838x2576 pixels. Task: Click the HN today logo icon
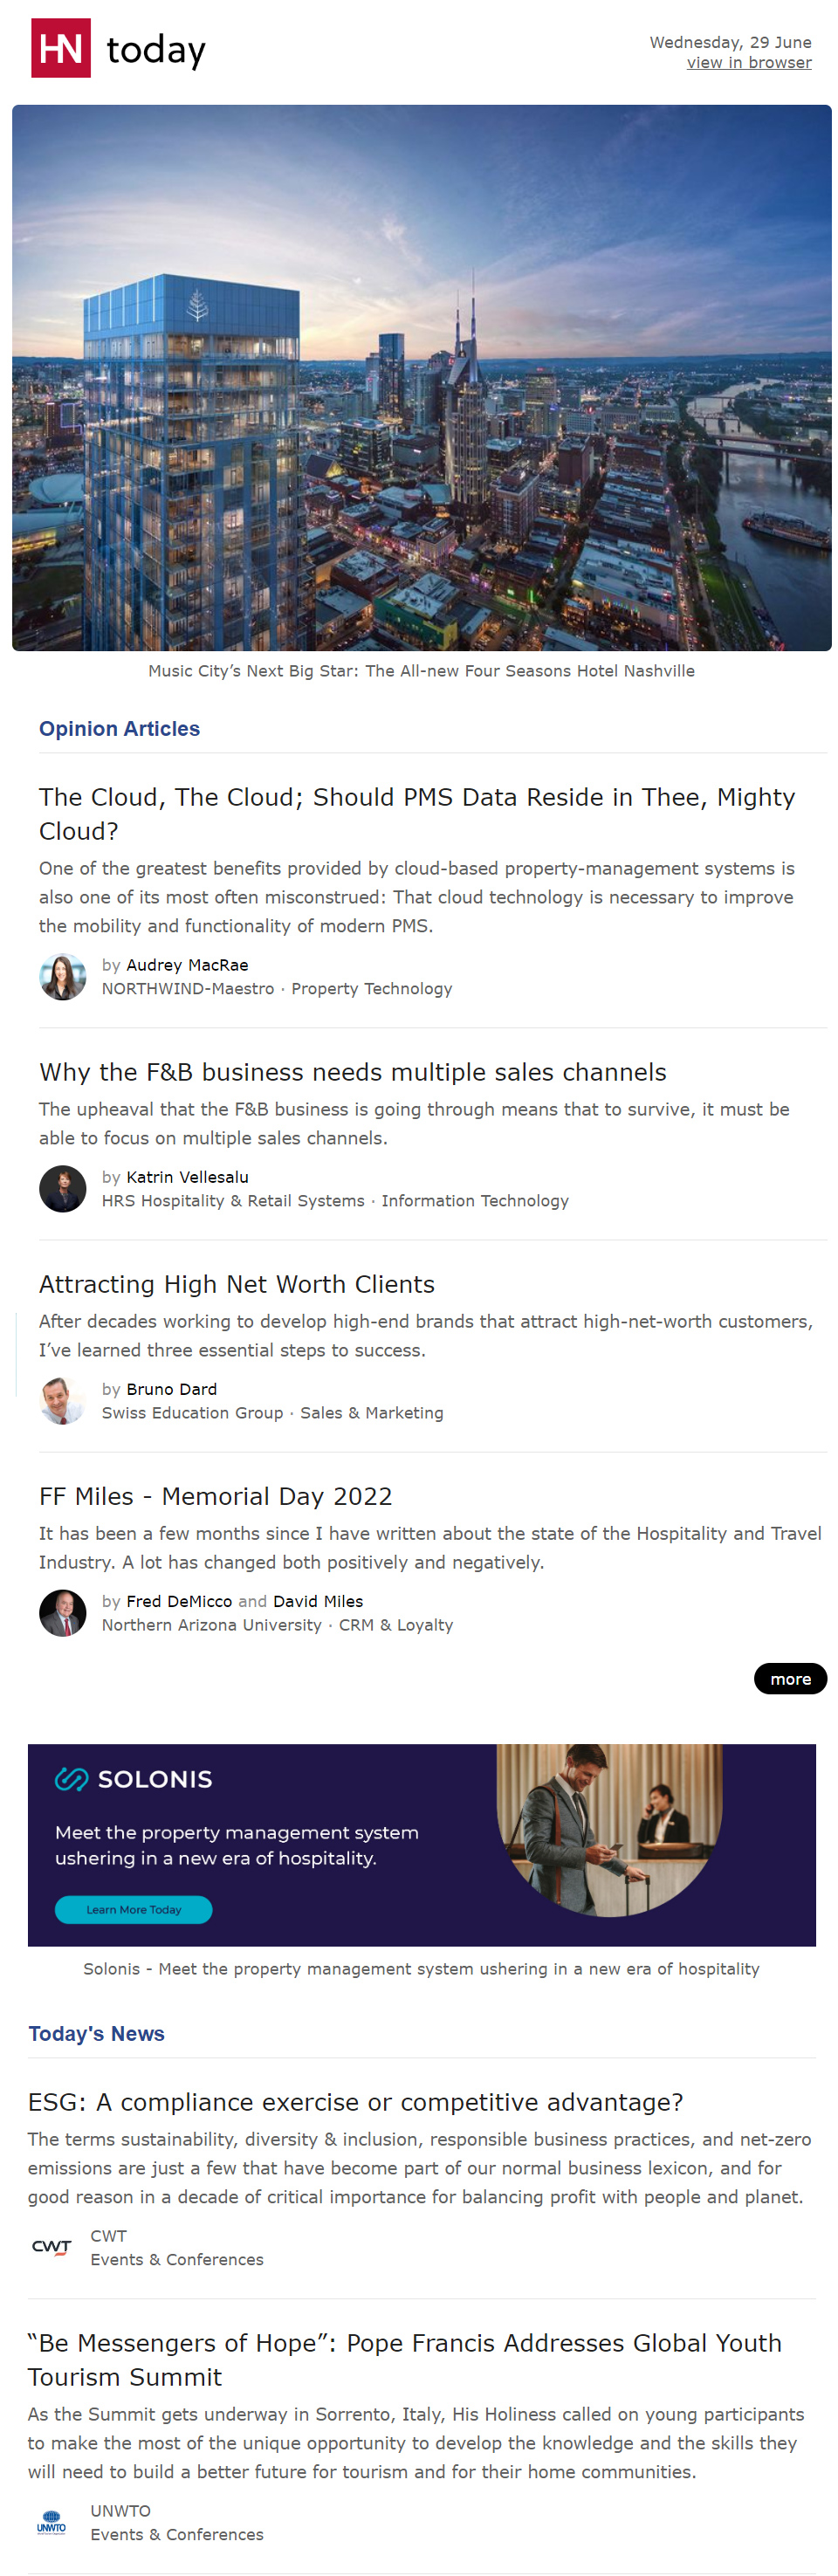[x=61, y=48]
